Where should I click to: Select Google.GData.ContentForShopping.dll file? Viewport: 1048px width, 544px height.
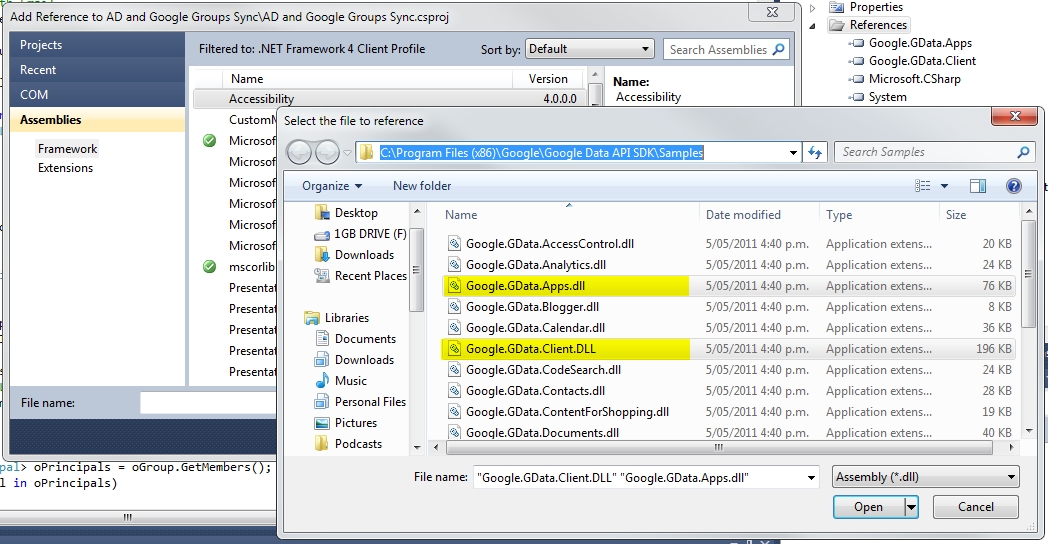[x=567, y=412]
